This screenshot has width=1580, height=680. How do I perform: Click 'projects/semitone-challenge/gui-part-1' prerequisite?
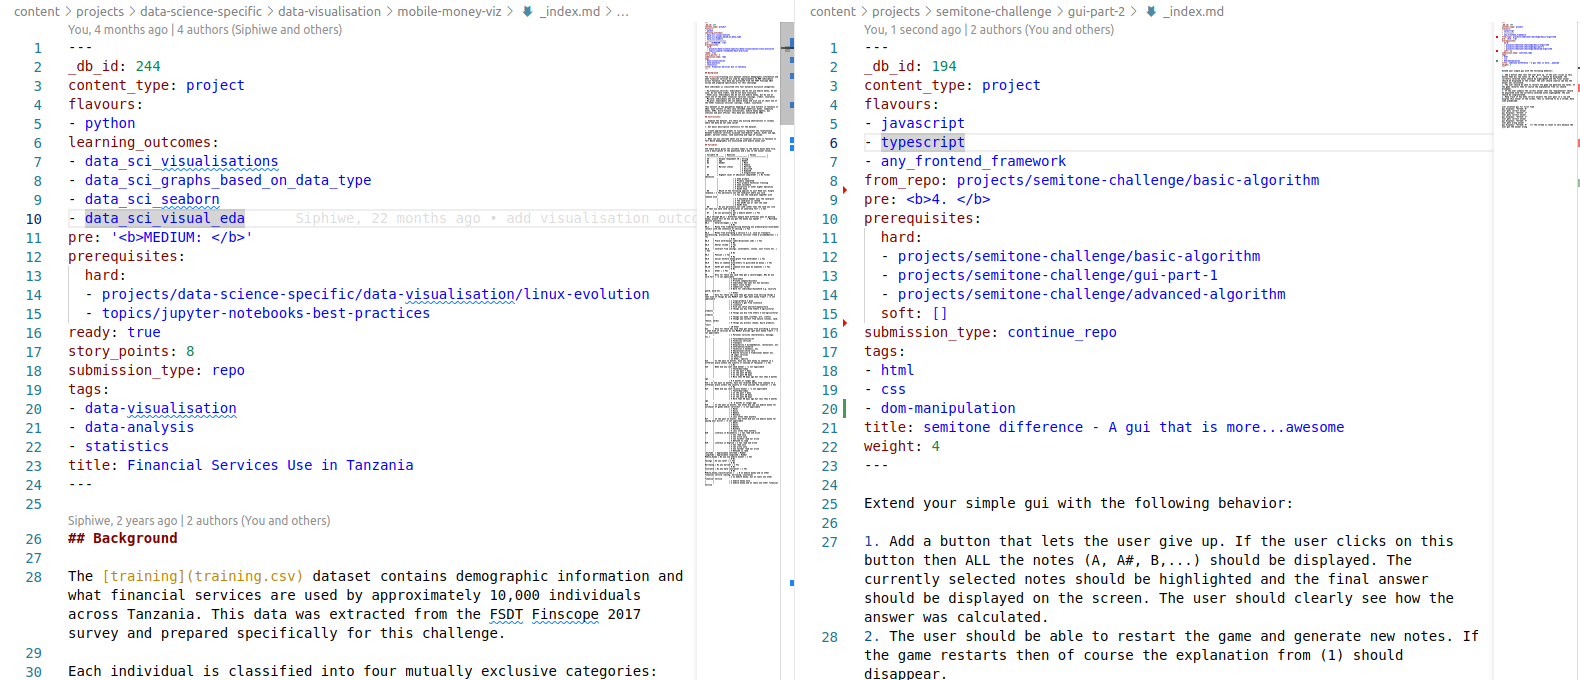pos(1057,275)
